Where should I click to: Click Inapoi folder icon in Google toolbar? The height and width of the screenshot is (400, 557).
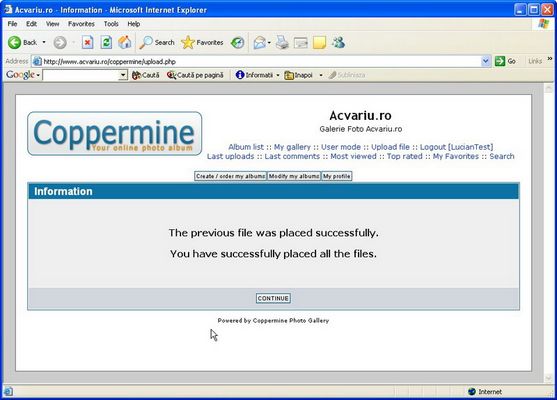pyautogui.click(x=289, y=75)
